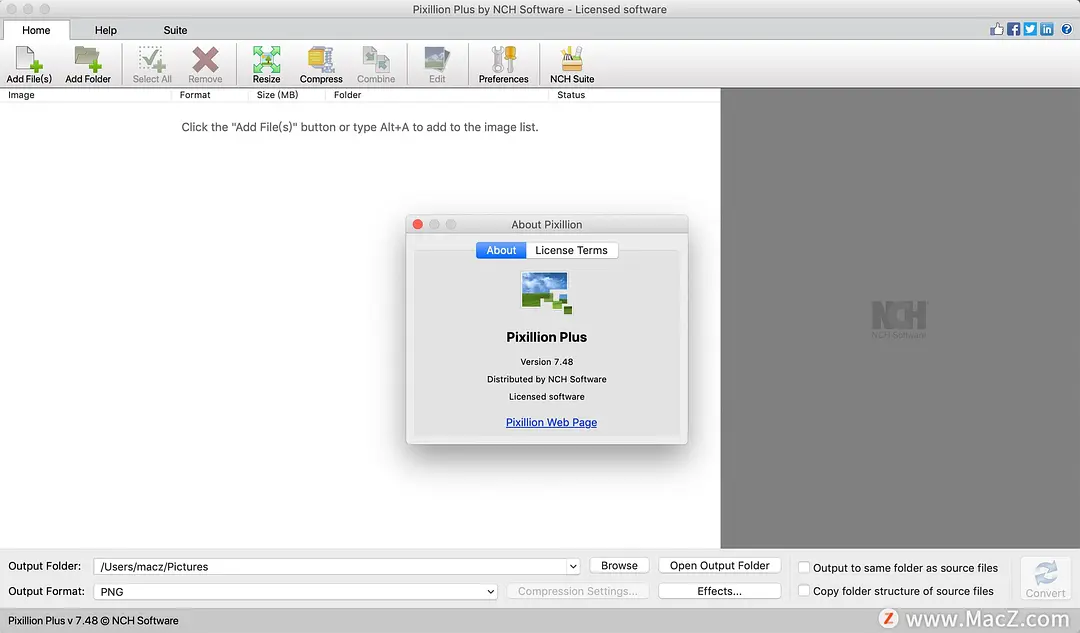The width and height of the screenshot is (1080, 633).
Task: Sort by the Size (MB) column header
Action: (x=287, y=95)
